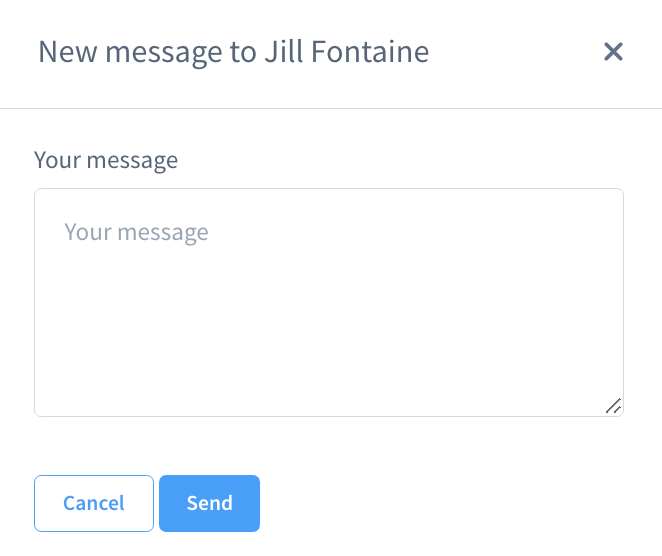662x556 pixels.
Task: Dismiss the dialog using the X
Action: (x=613, y=52)
